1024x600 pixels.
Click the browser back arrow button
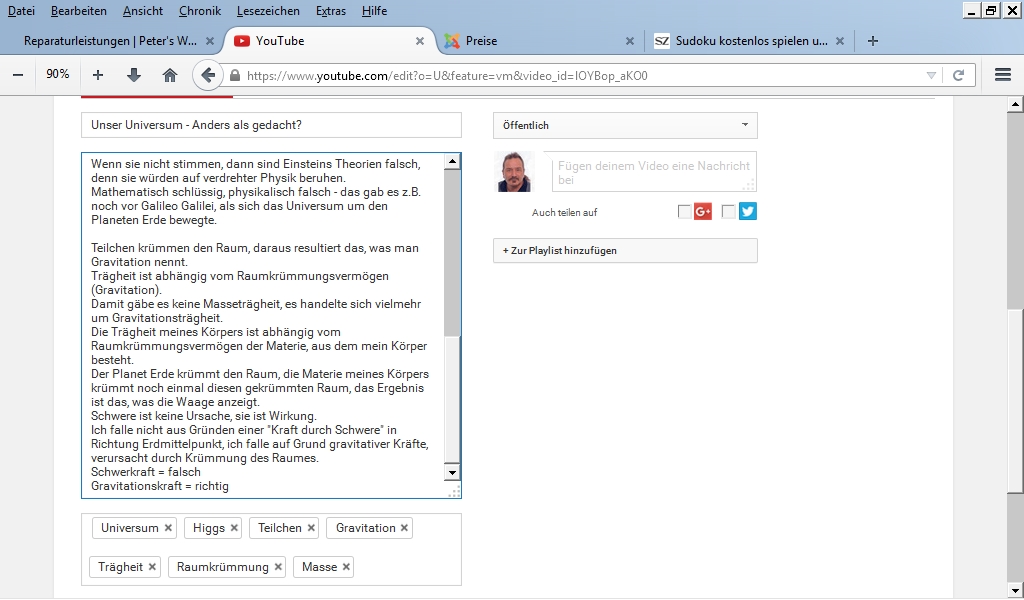(207, 75)
